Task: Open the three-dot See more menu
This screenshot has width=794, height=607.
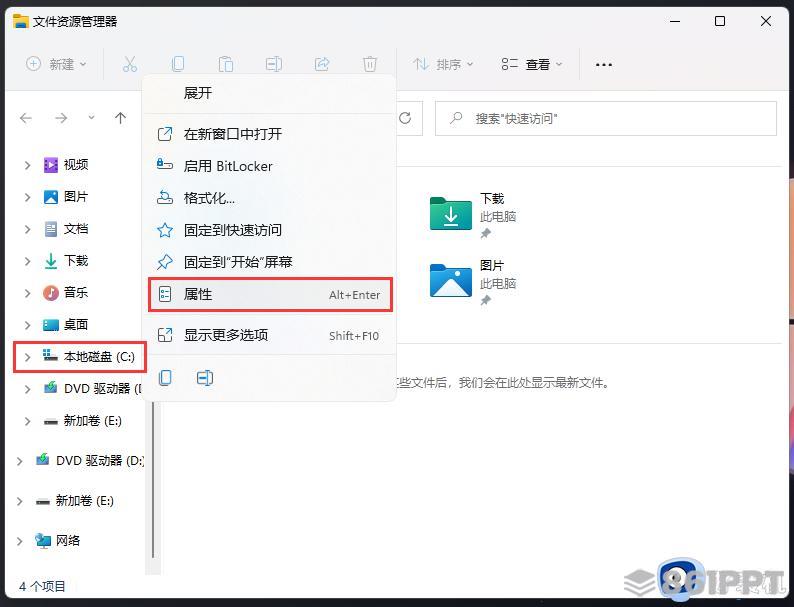Action: pyautogui.click(x=604, y=65)
